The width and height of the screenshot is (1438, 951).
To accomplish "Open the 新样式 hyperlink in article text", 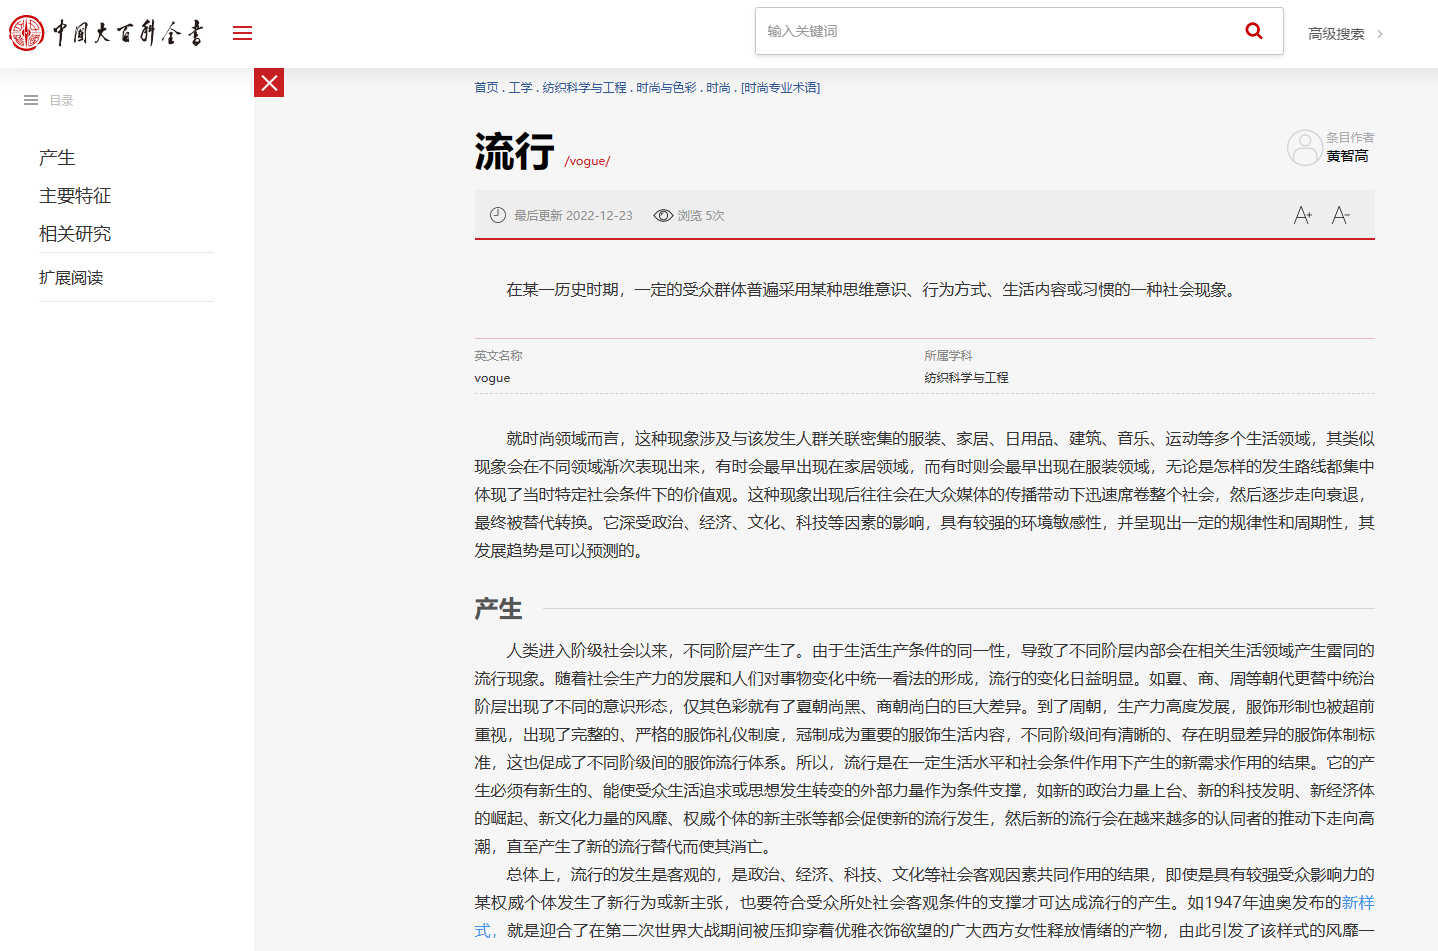I will (x=1357, y=902).
